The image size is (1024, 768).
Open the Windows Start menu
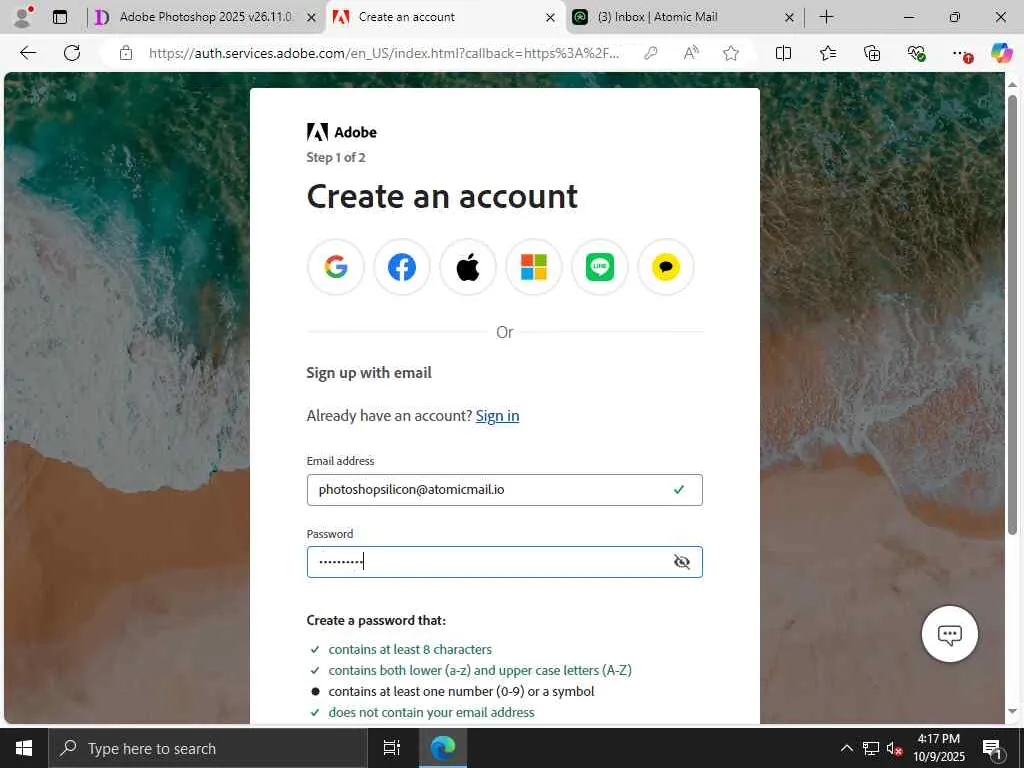point(24,748)
